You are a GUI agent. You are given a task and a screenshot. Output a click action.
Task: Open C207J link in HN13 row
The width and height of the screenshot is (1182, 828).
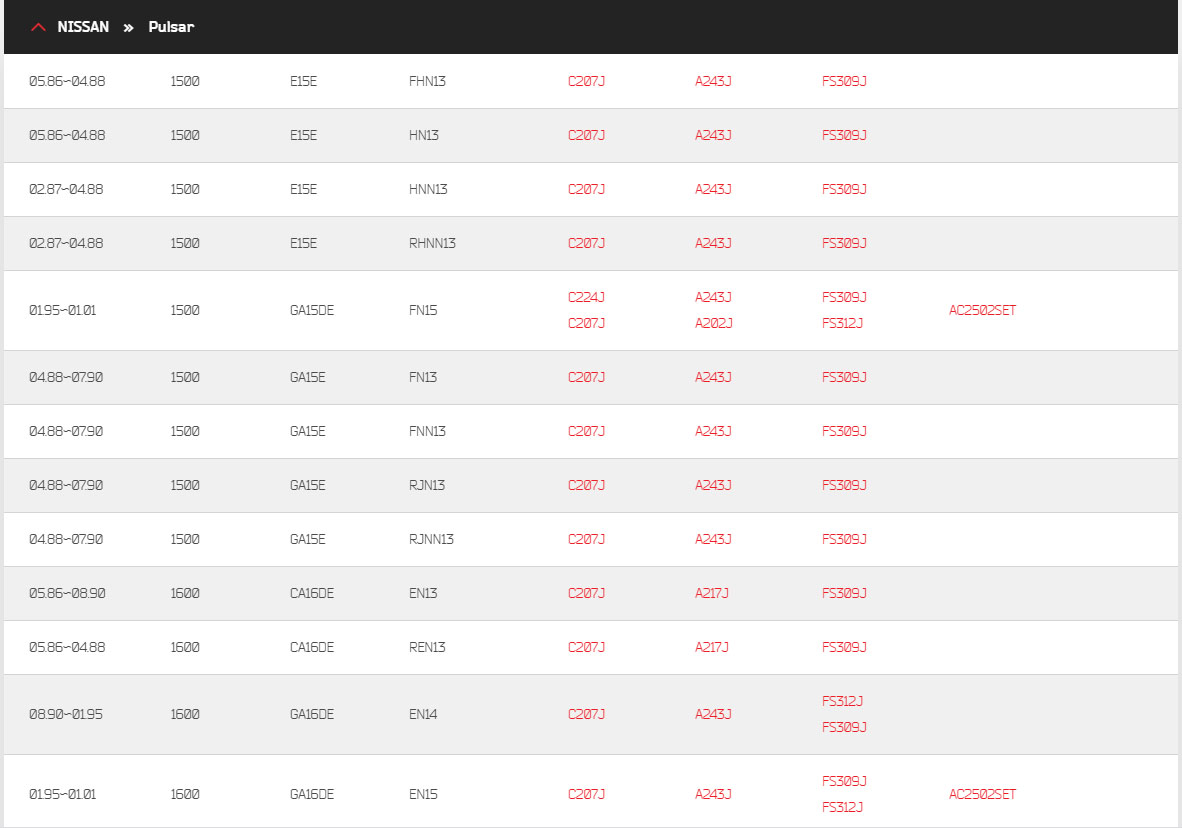(x=586, y=135)
